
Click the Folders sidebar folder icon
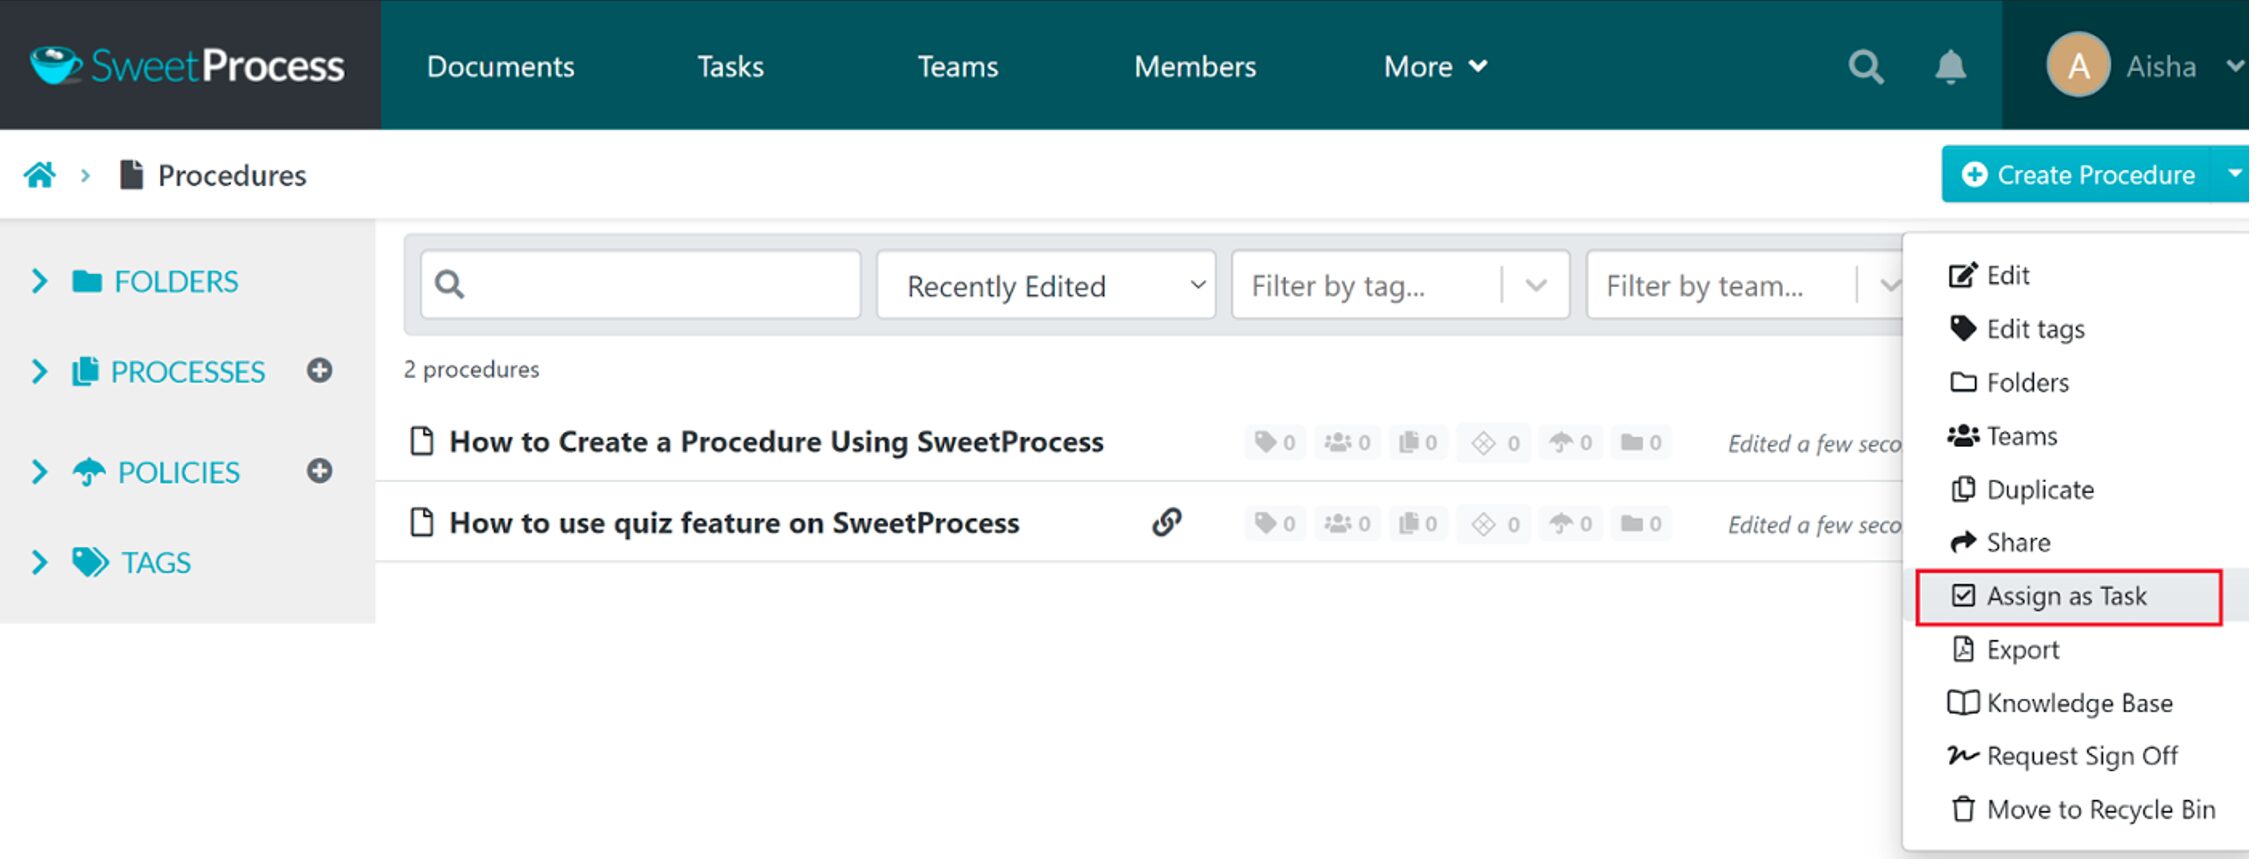(x=88, y=283)
